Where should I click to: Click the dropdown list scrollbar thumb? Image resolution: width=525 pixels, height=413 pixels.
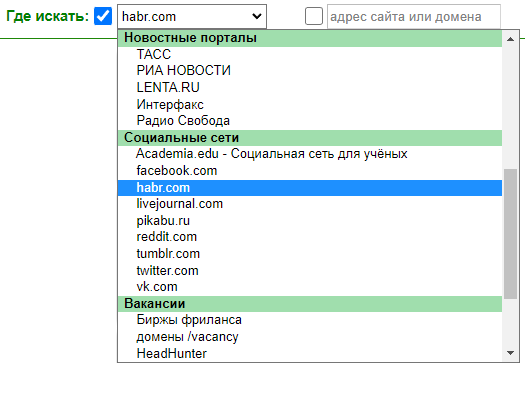(x=511, y=234)
